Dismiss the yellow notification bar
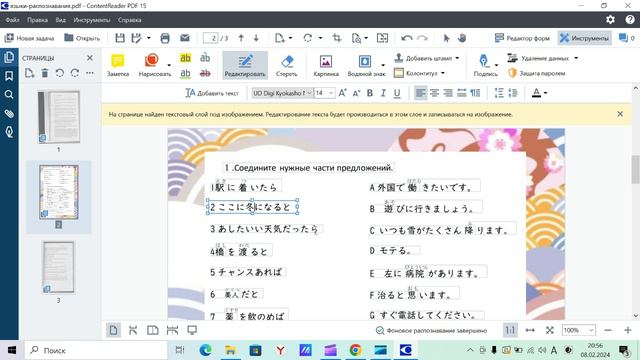Screen dimensions: 640x360 coord(620,114)
